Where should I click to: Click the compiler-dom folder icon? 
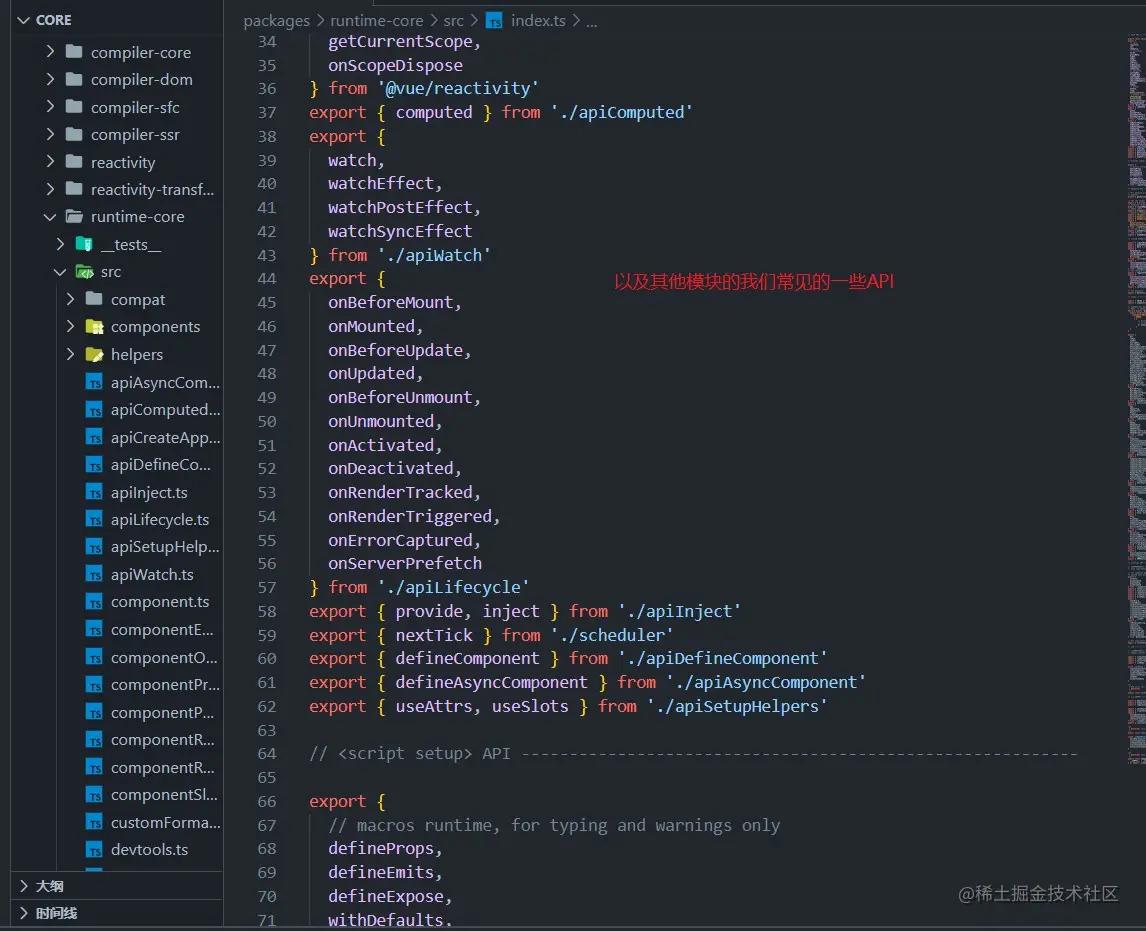[74, 79]
